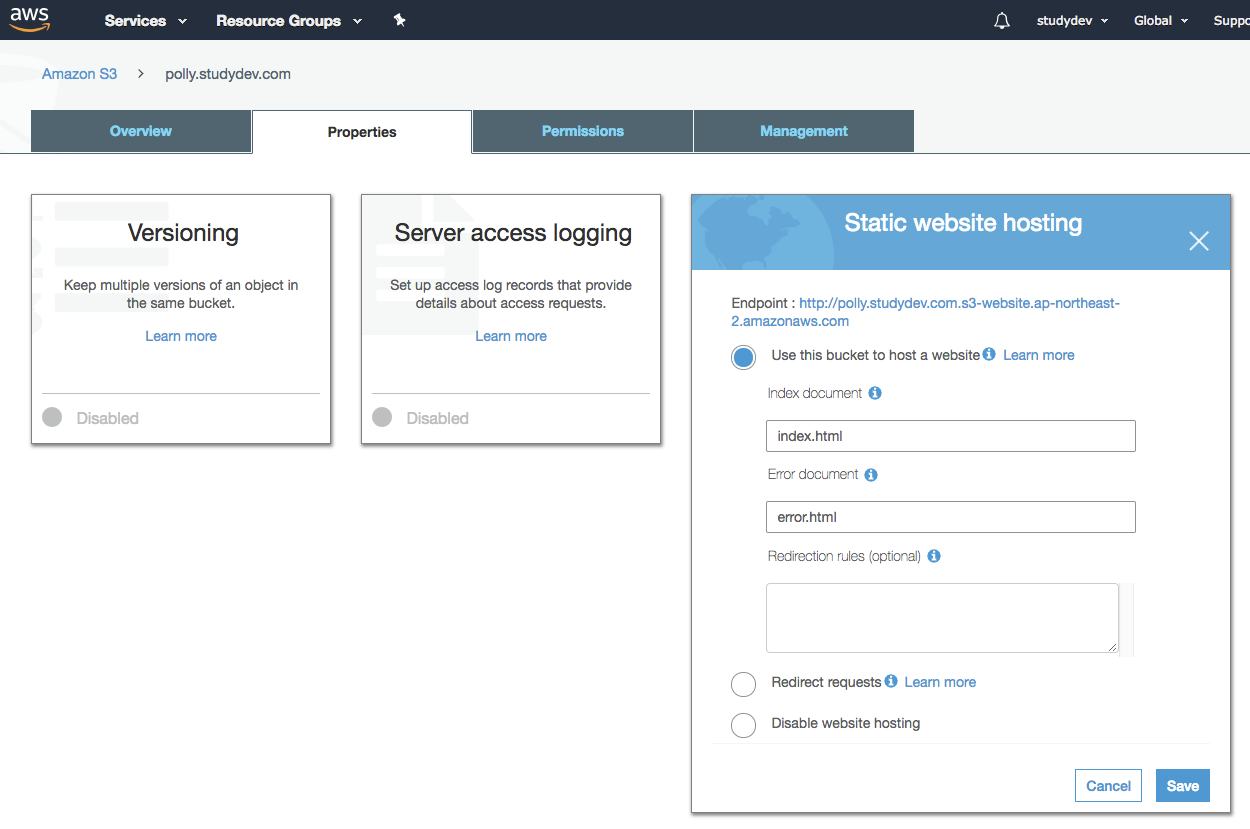1250x829 pixels.
Task: Click the Amazon S3 breadcrumb link
Action: 79,74
